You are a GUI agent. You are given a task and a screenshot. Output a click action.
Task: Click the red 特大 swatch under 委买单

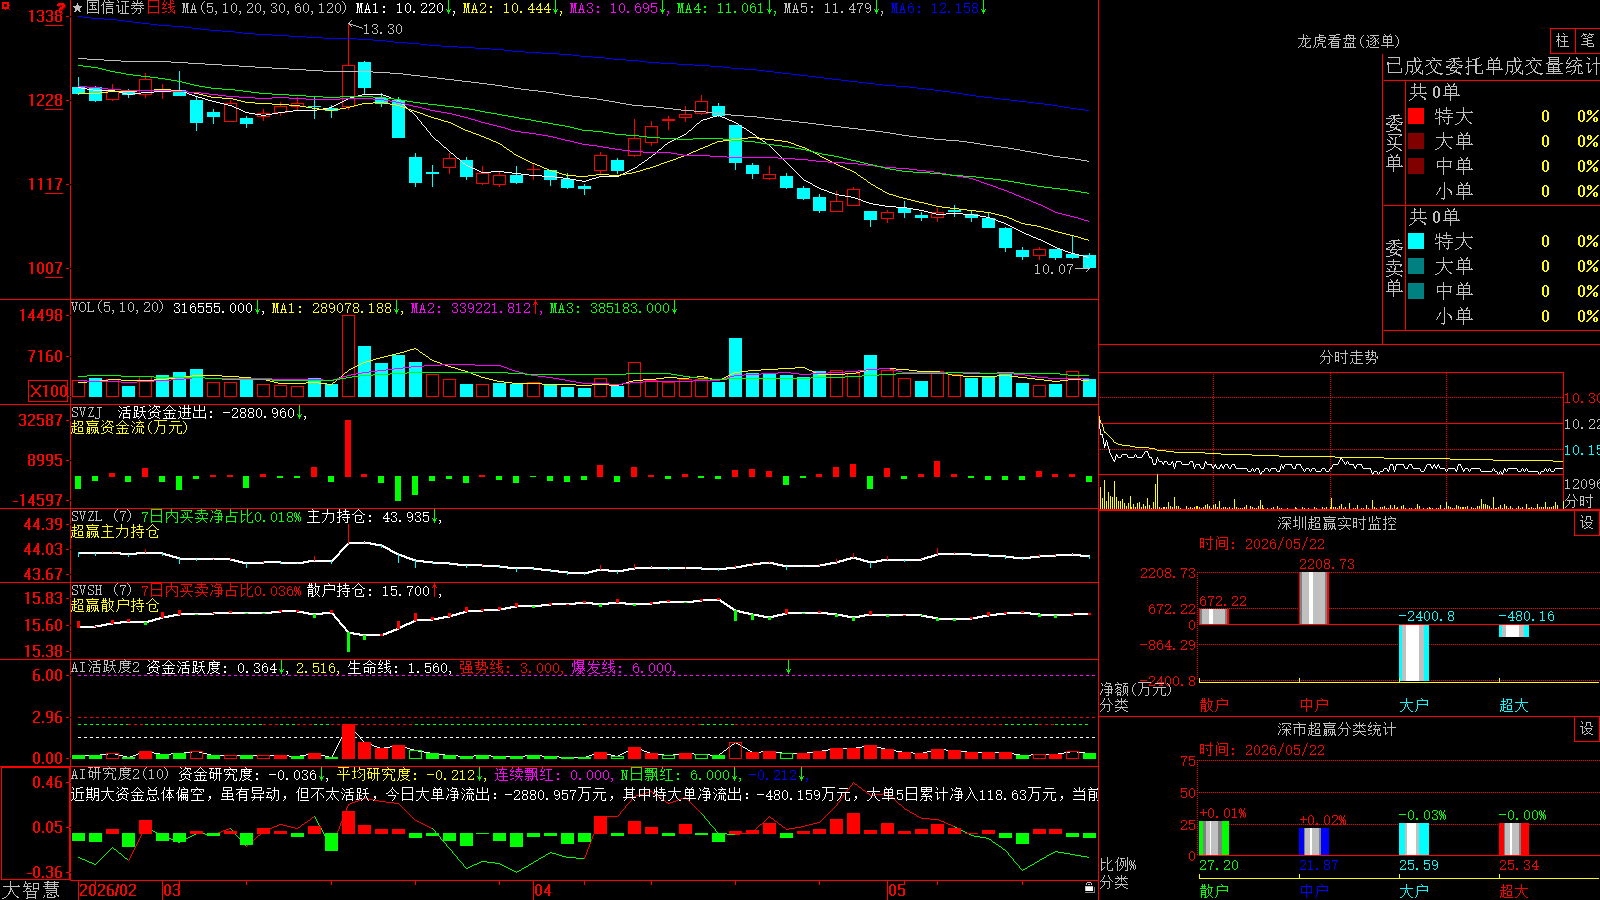[x=1416, y=116]
